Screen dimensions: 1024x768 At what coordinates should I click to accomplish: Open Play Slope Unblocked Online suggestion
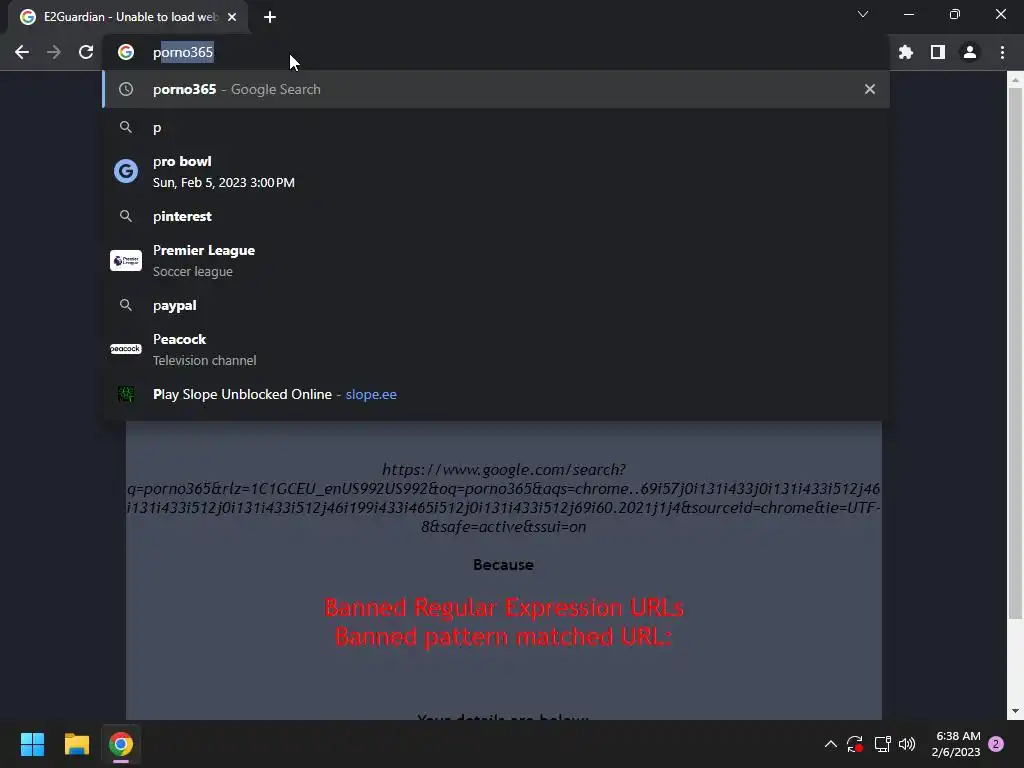496,394
